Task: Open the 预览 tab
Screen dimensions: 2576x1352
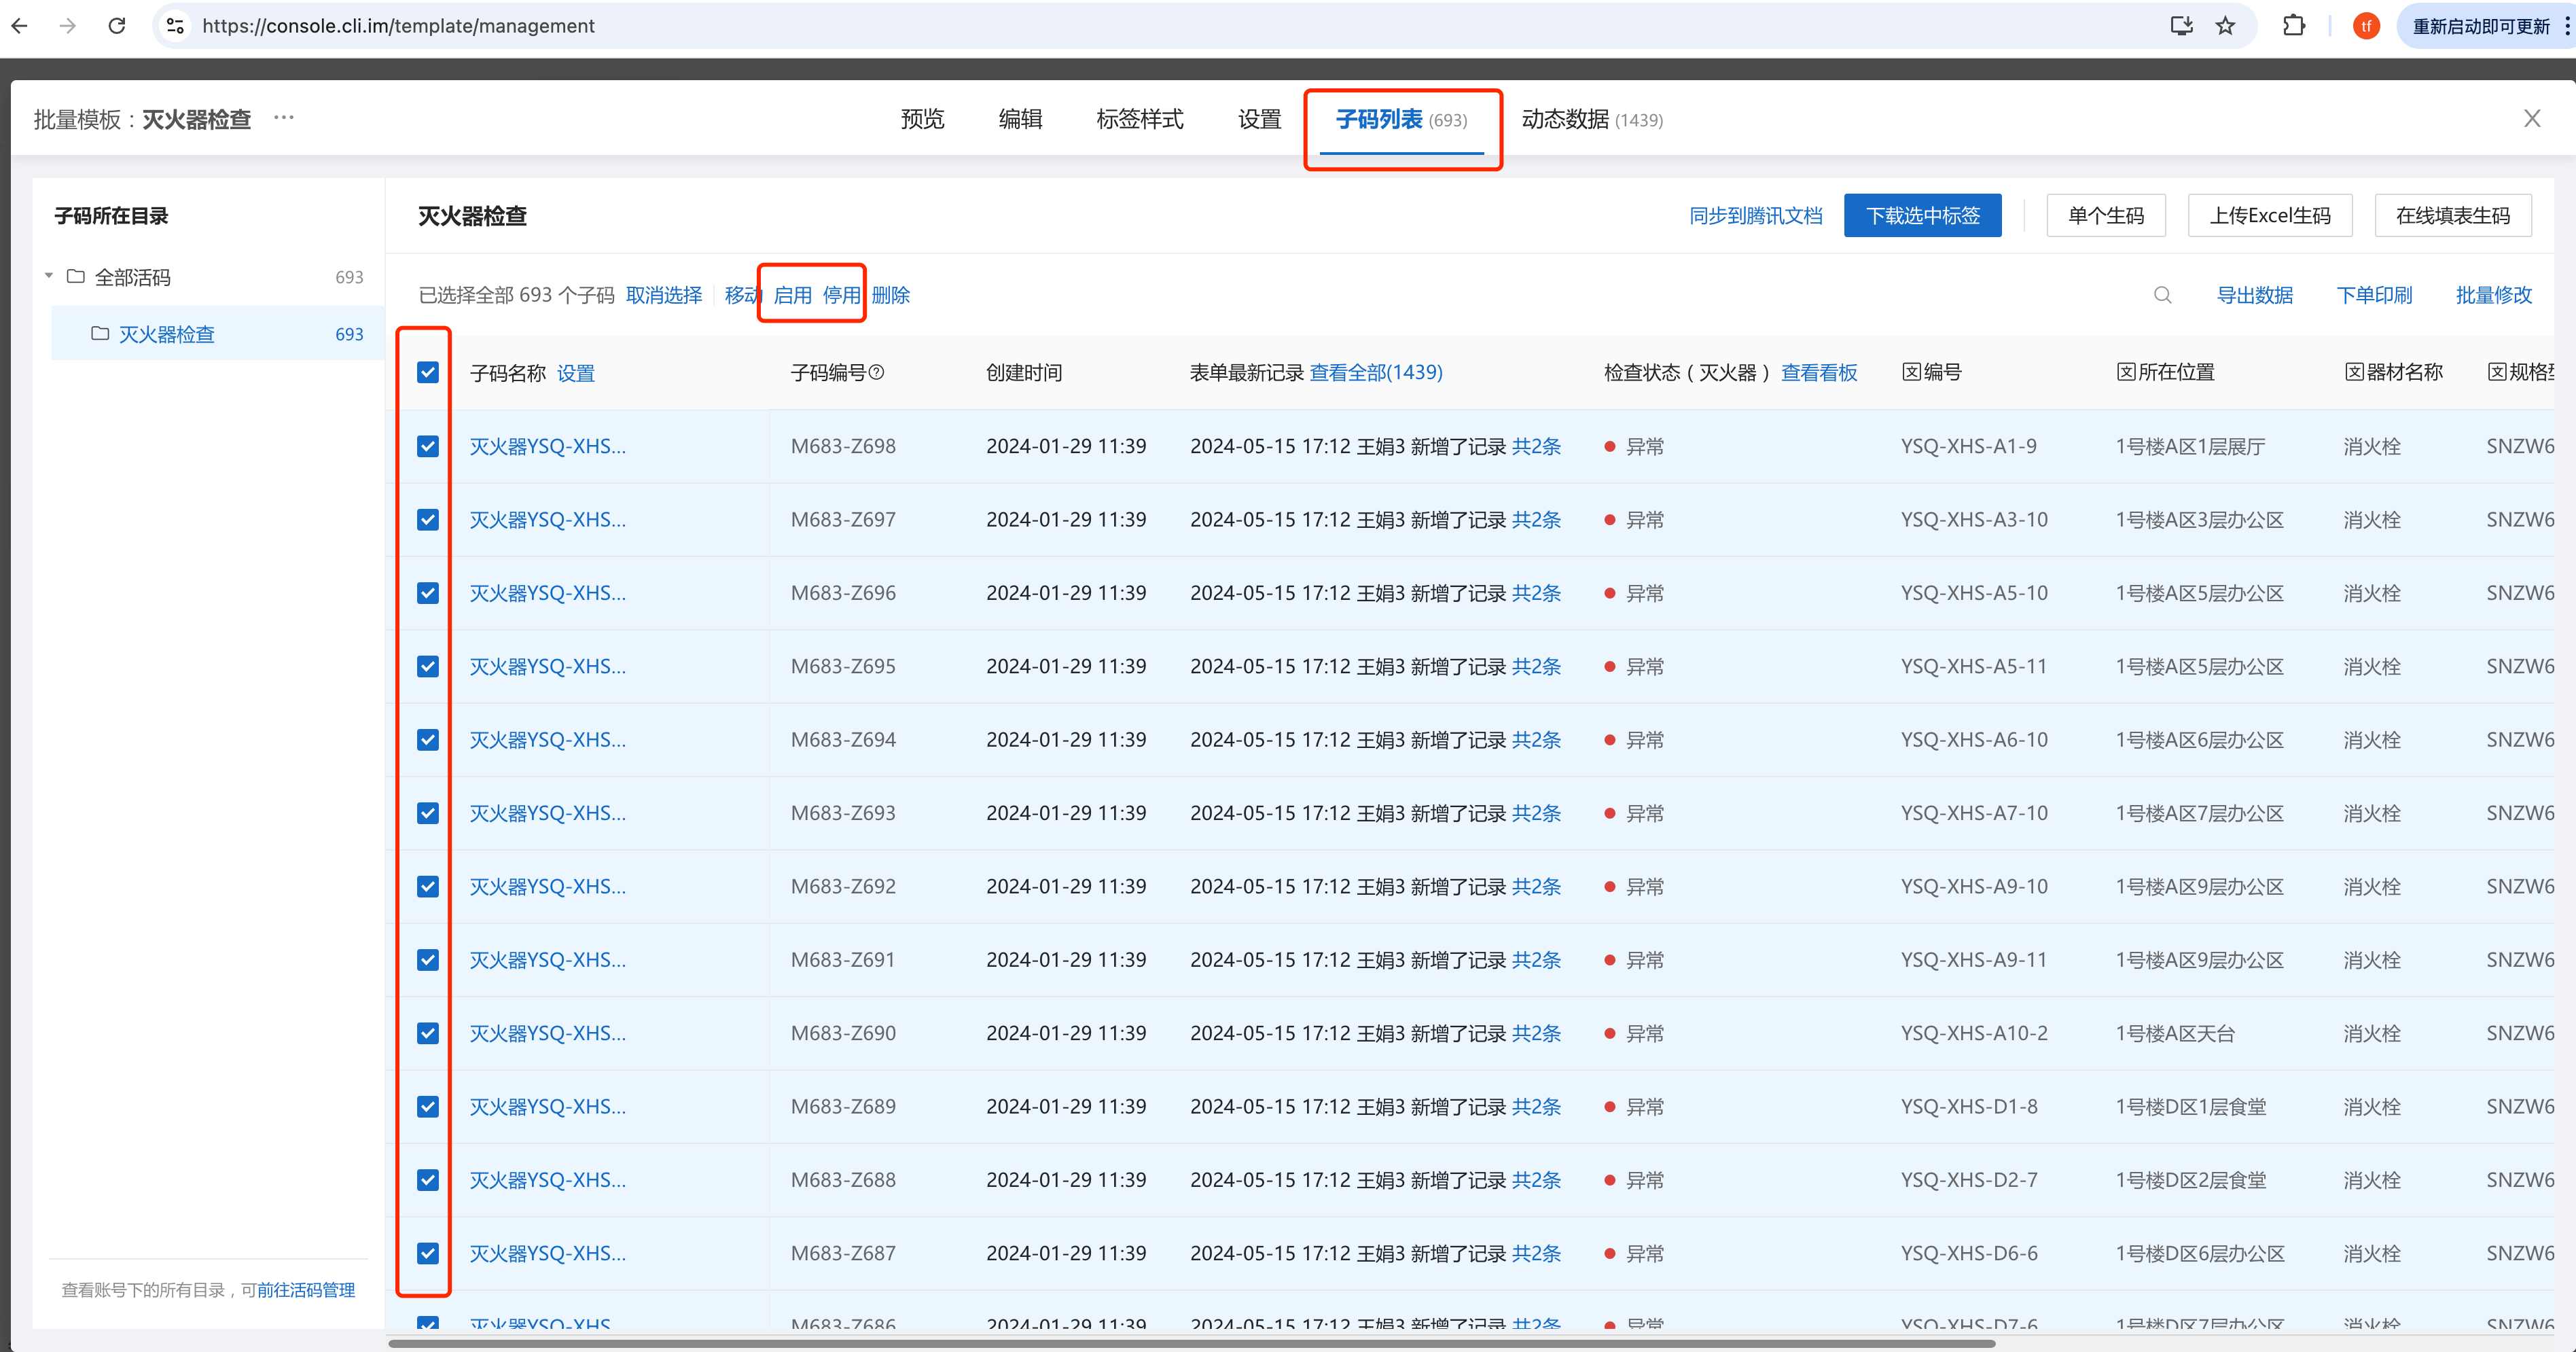Action: pyautogui.click(x=921, y=119)
